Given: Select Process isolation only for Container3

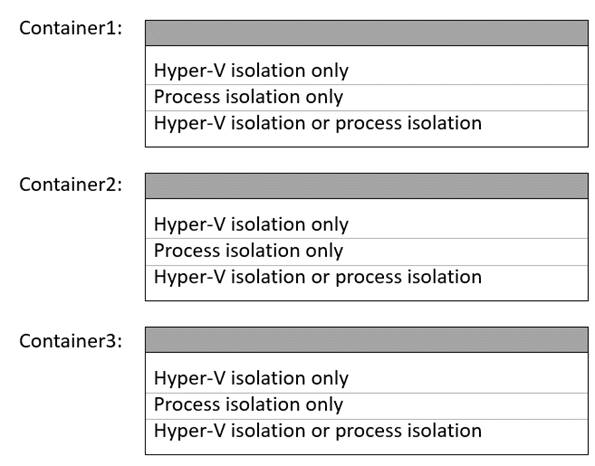Looking at the screenshot, I should click(367, 406).
